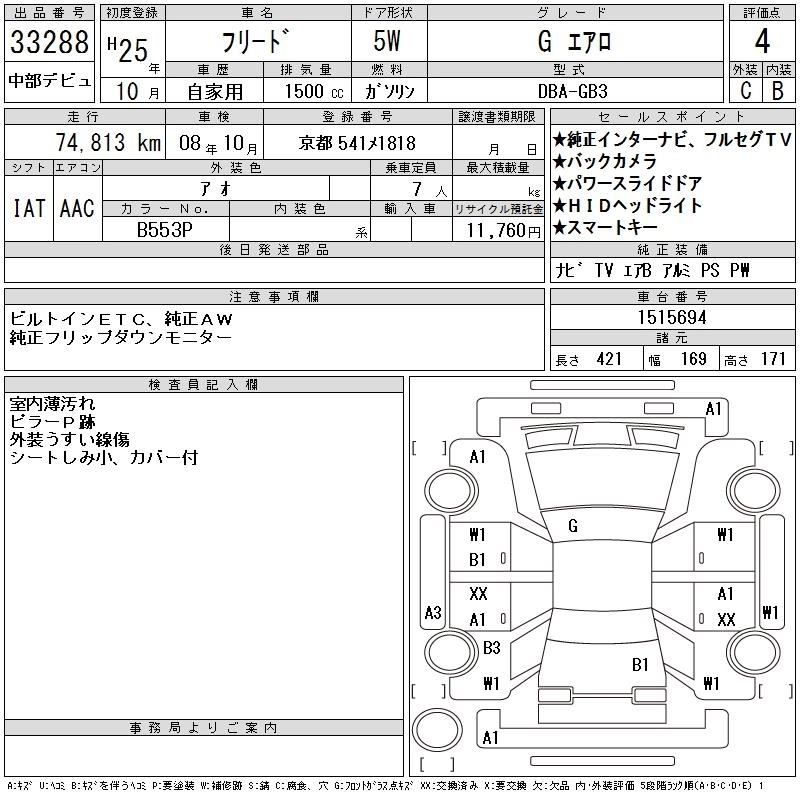The image size is (800, 800).
Task: Click the note ビルトインETC、純正AW
Action: [121, 319]
